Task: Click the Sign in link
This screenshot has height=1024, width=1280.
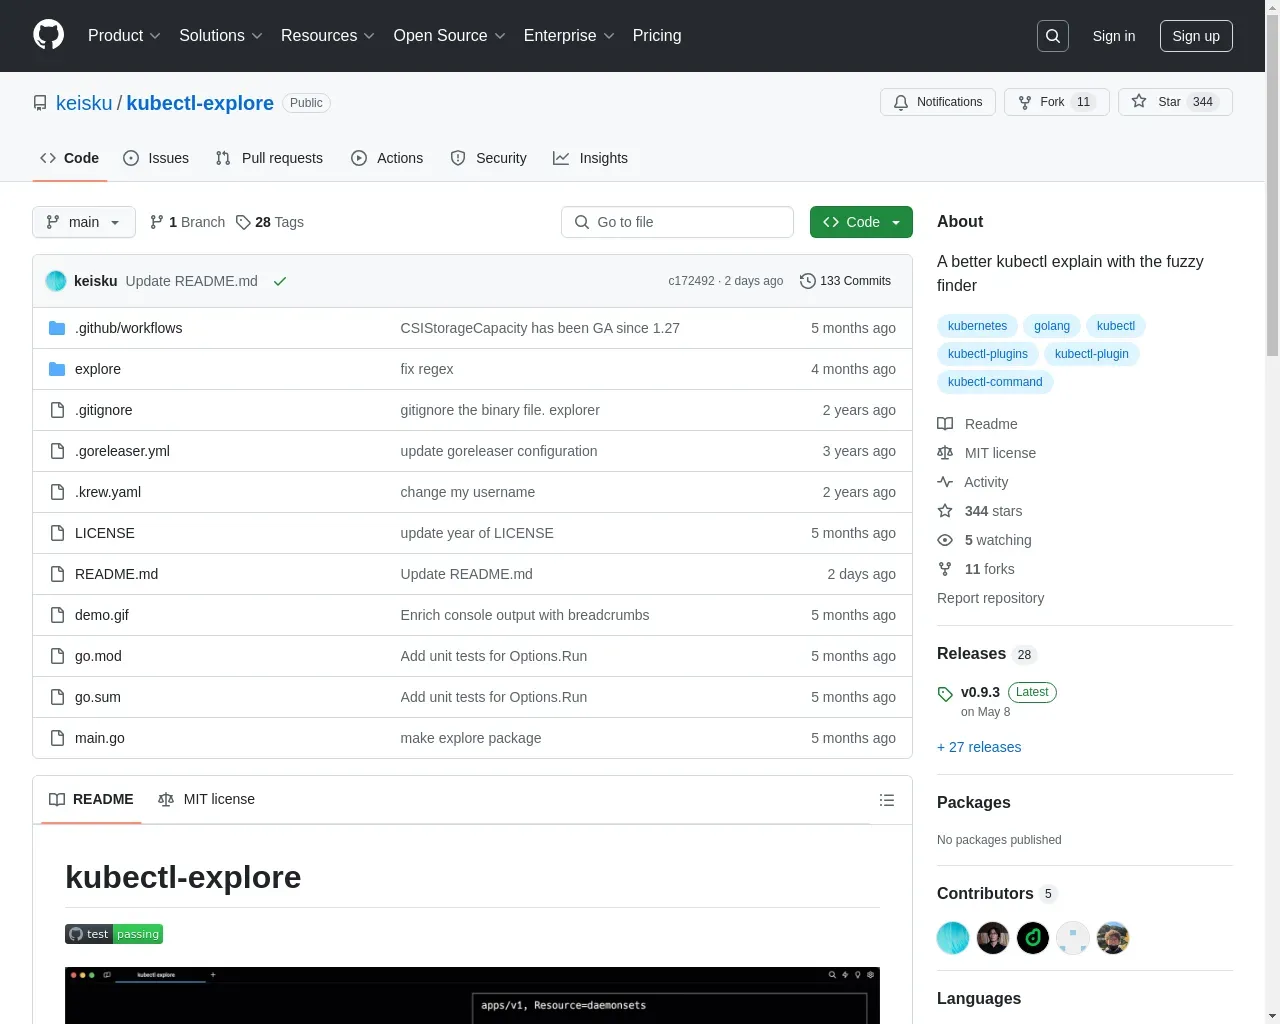Action: (1114, 36)
